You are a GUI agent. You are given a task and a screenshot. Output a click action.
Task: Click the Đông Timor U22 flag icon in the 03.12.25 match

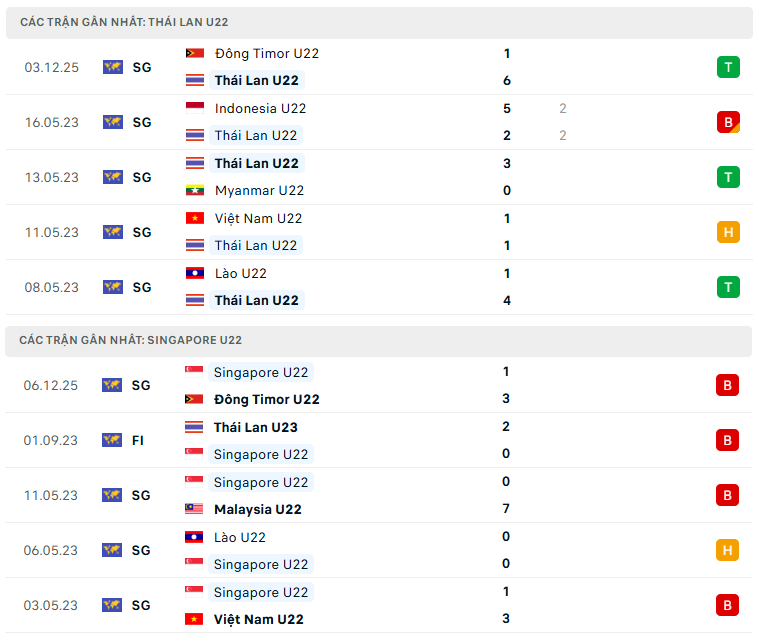click(195, 53)
